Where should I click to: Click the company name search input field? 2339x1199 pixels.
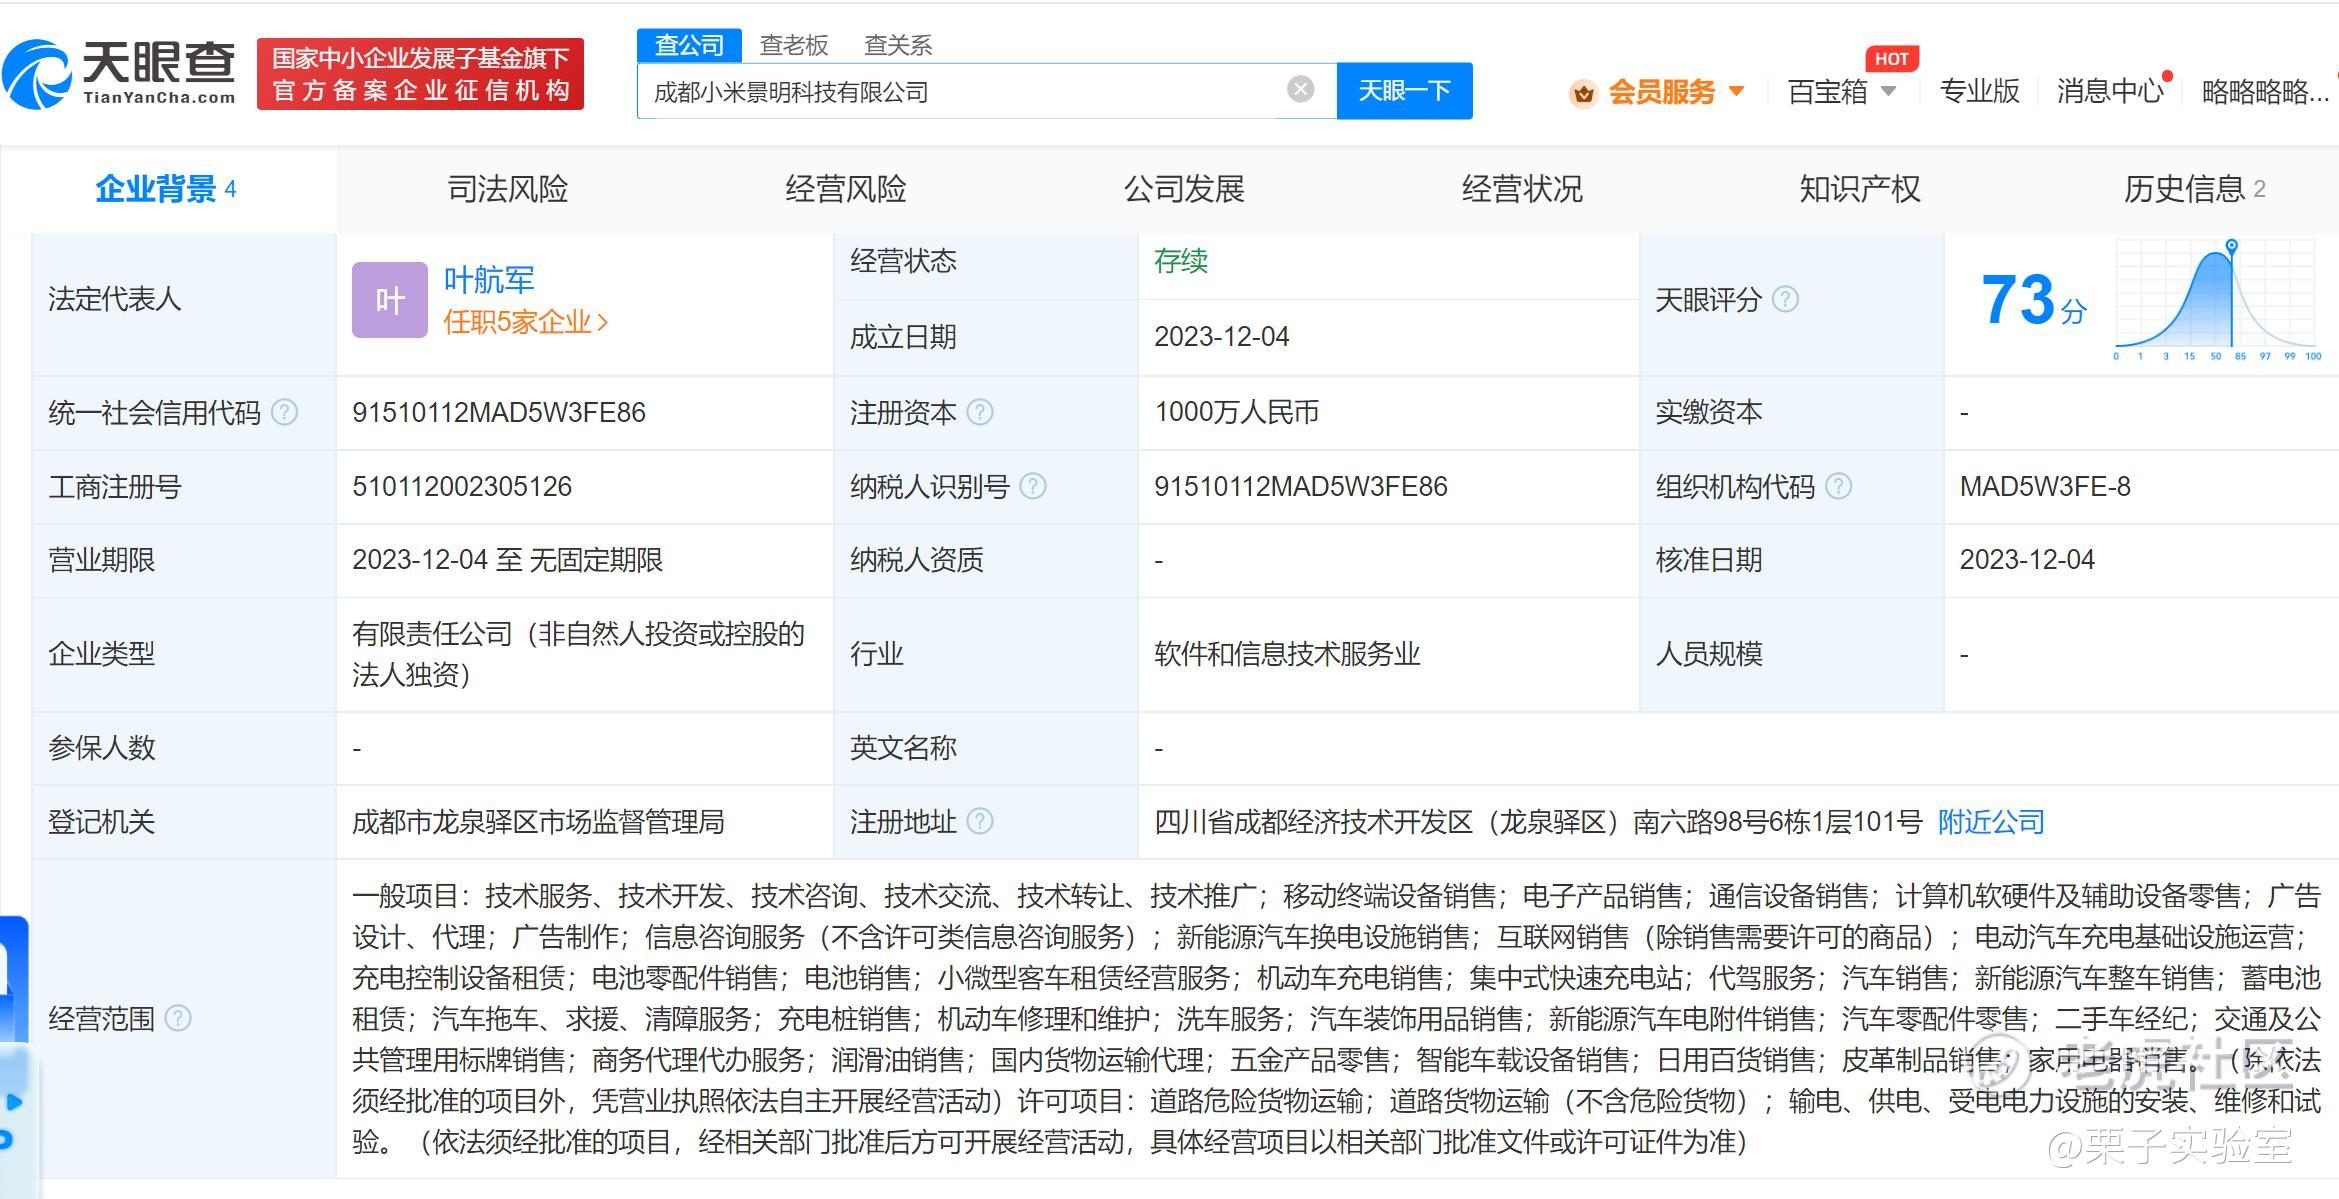(960, 92)
